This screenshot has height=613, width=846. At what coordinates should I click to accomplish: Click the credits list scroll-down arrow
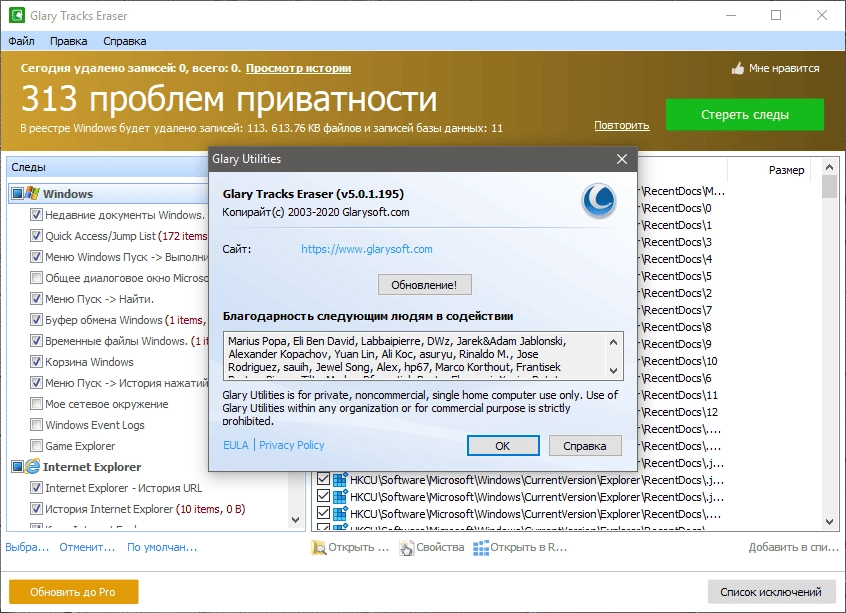pos(613,371)
